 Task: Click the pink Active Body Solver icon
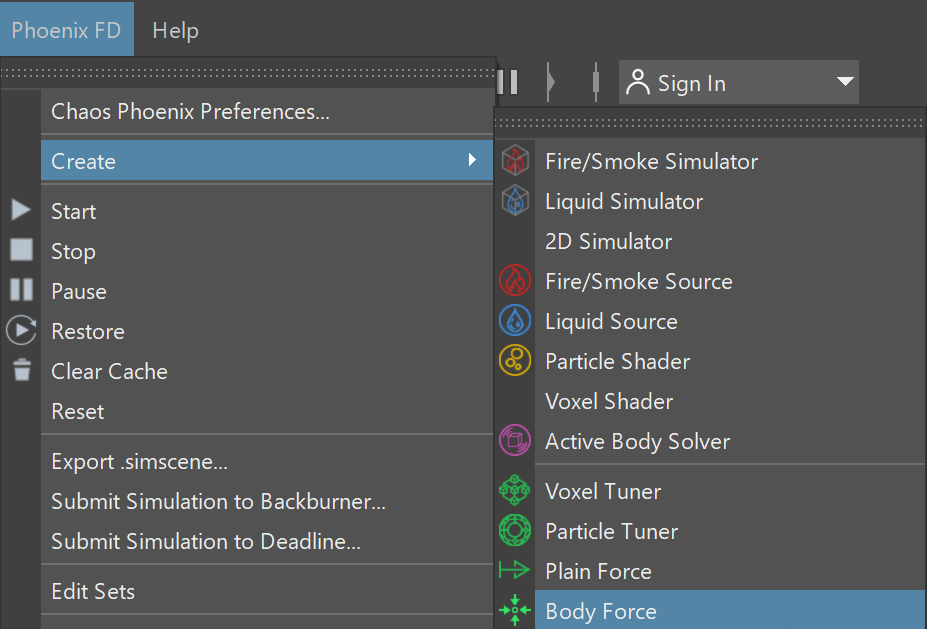pos(515,440)
